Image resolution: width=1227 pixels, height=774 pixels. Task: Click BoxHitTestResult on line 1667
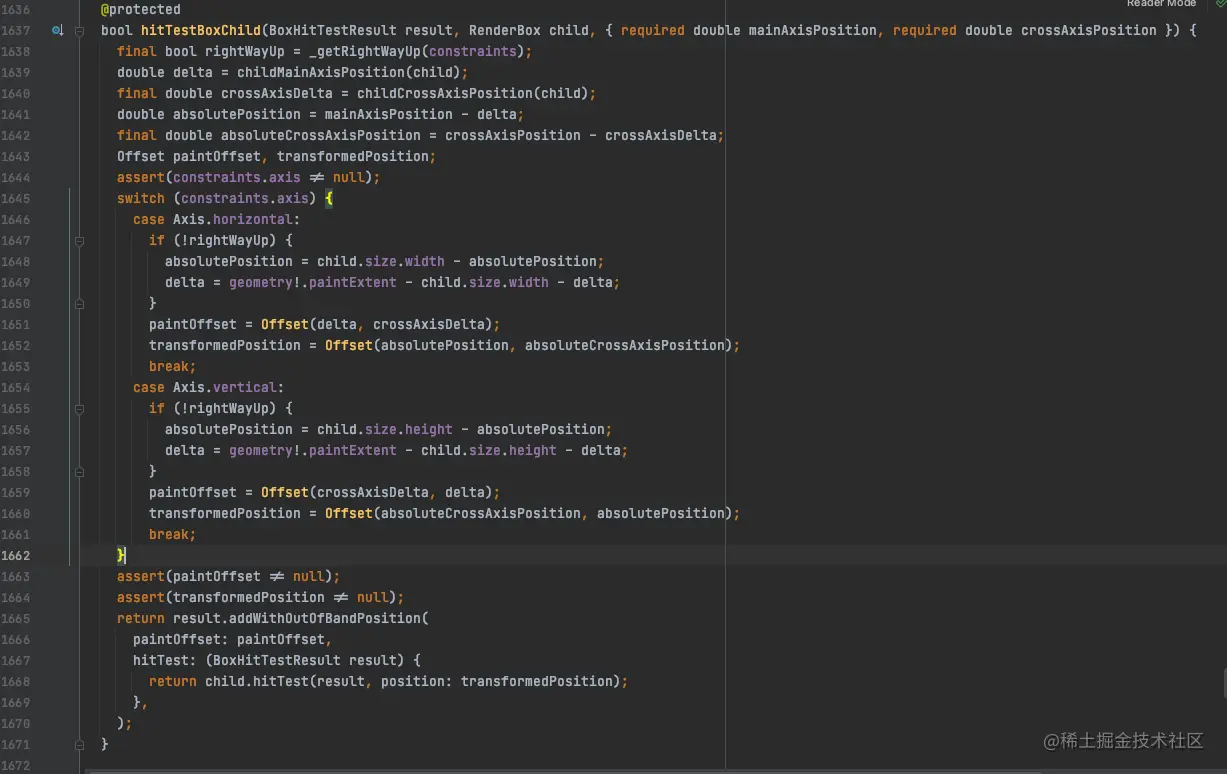tap(277, 661)
